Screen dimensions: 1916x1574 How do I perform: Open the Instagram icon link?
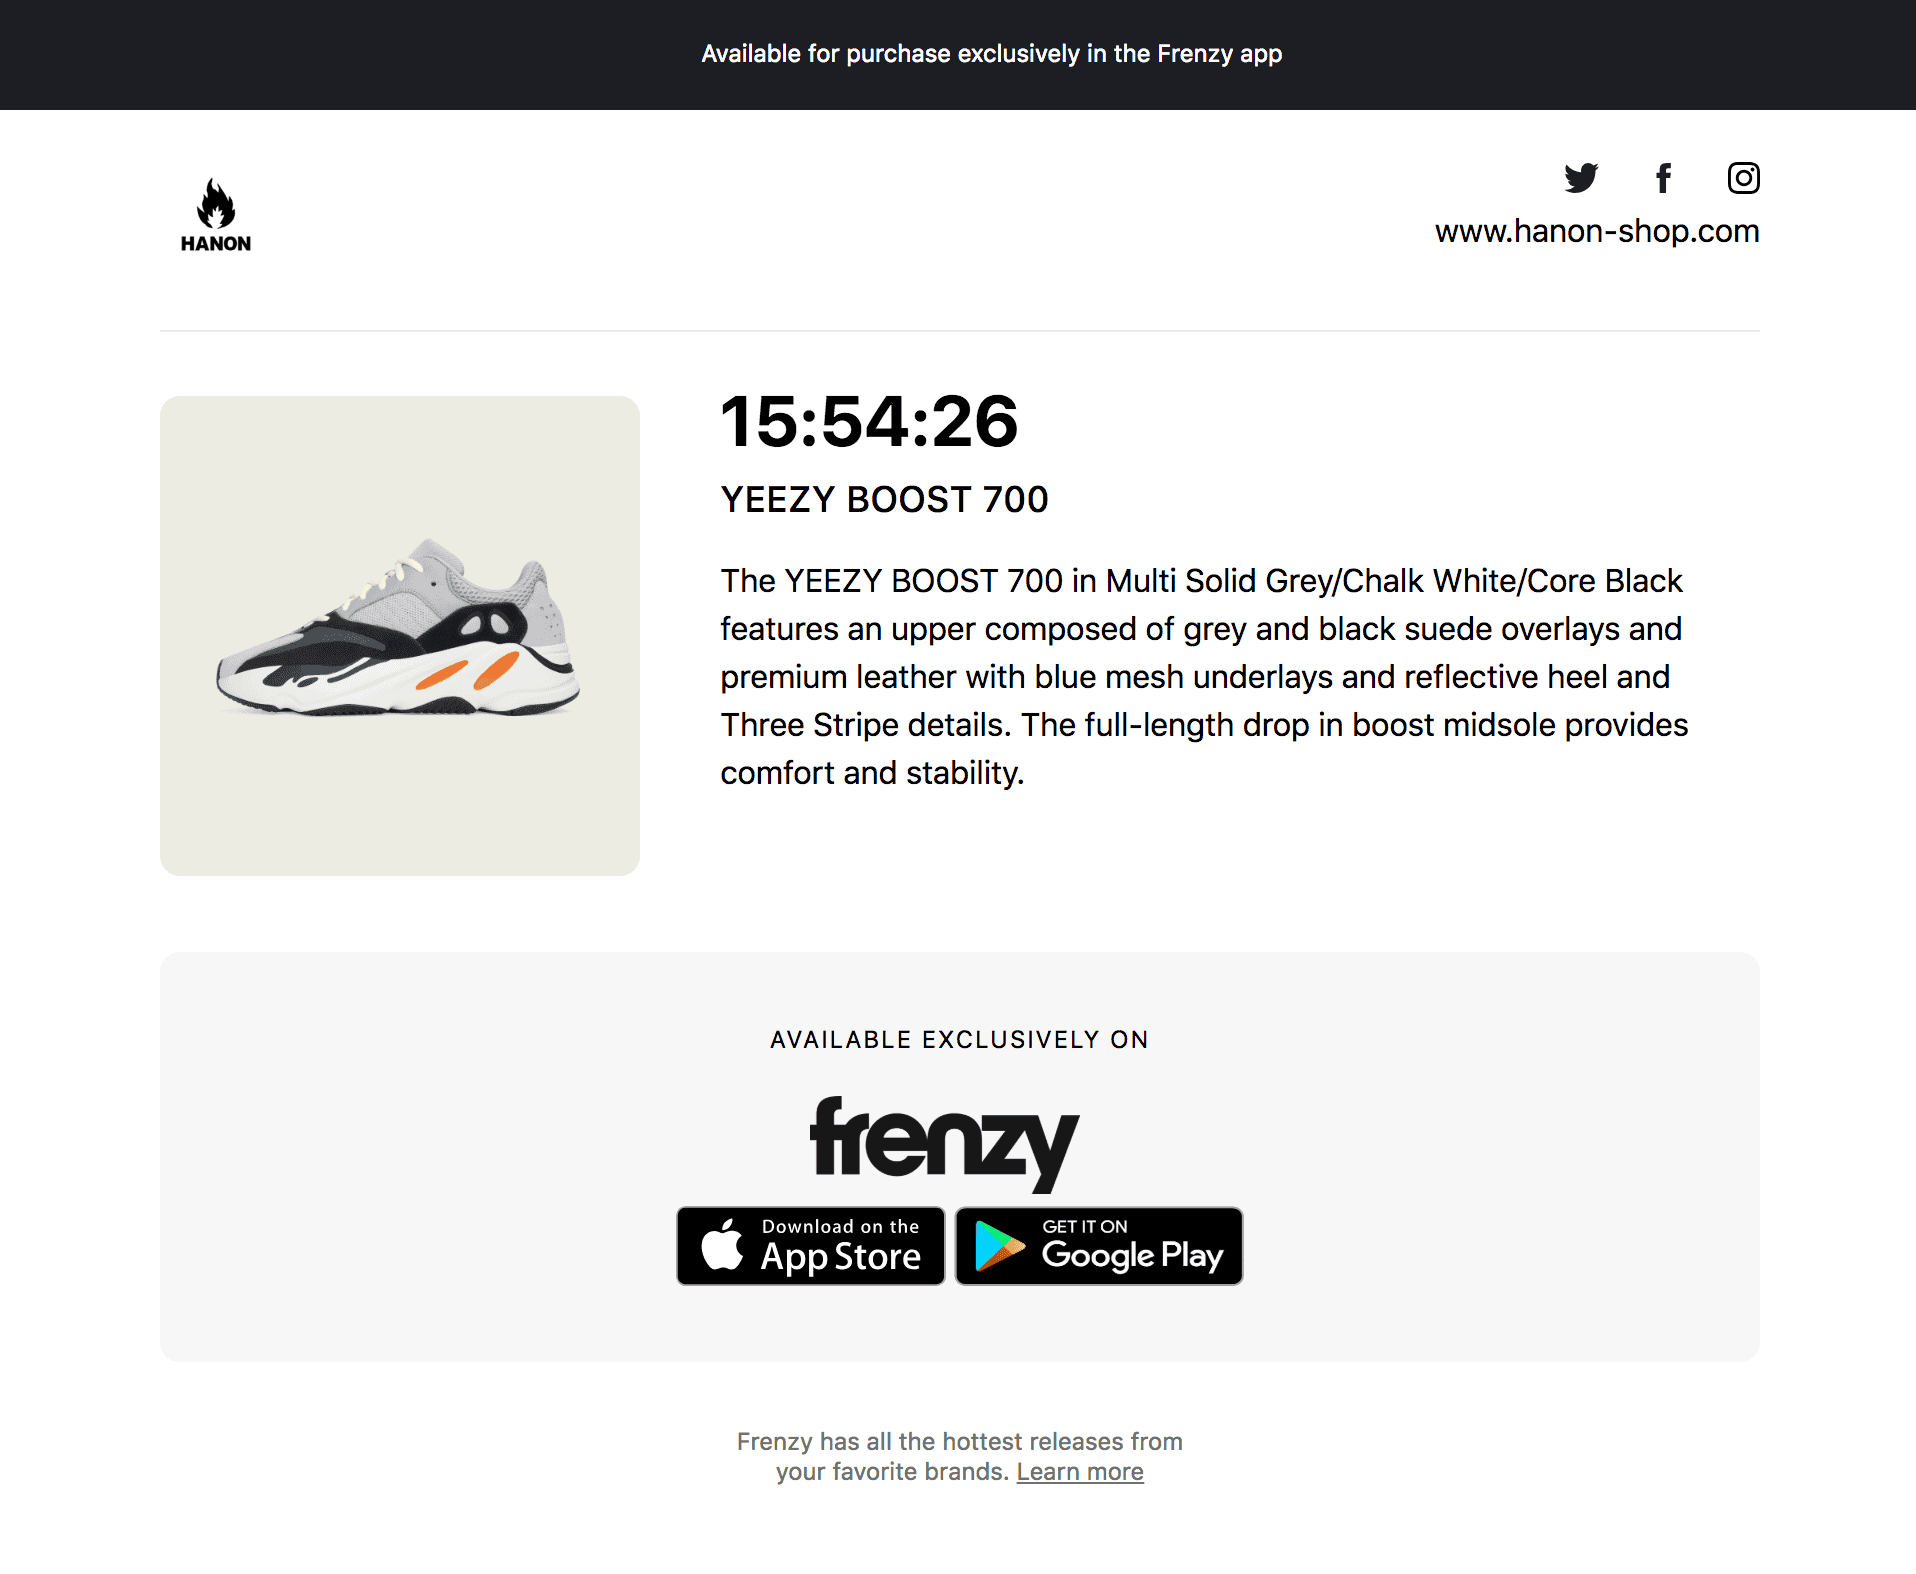click(x=1743, y=178)
